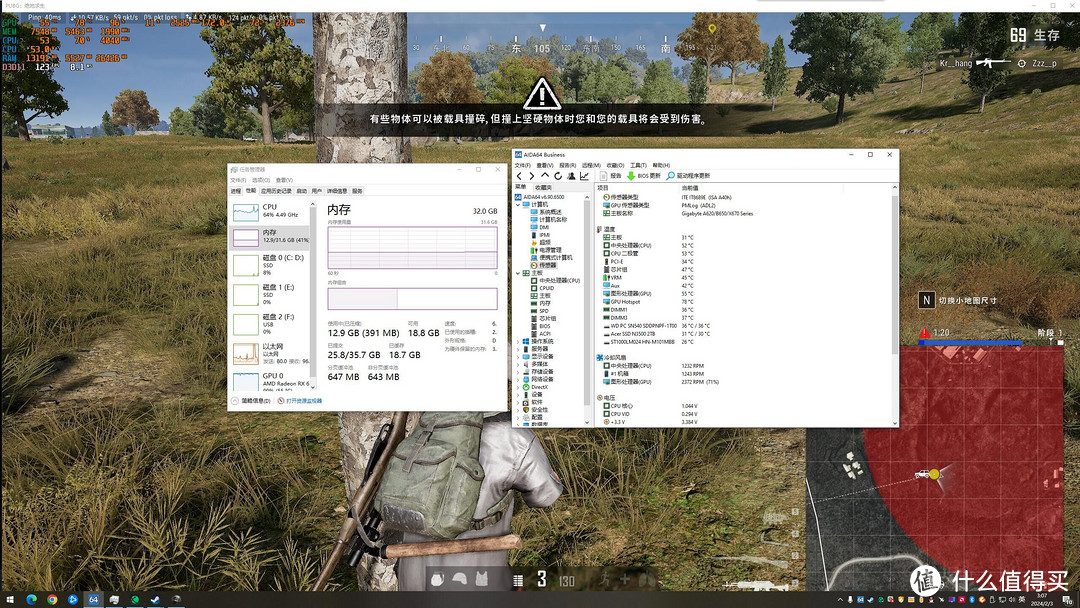This screenshot has width=1080, height=608.
Task: Expand the 操作系统 node in AIDA64 tree
Action: click(518, 342)
